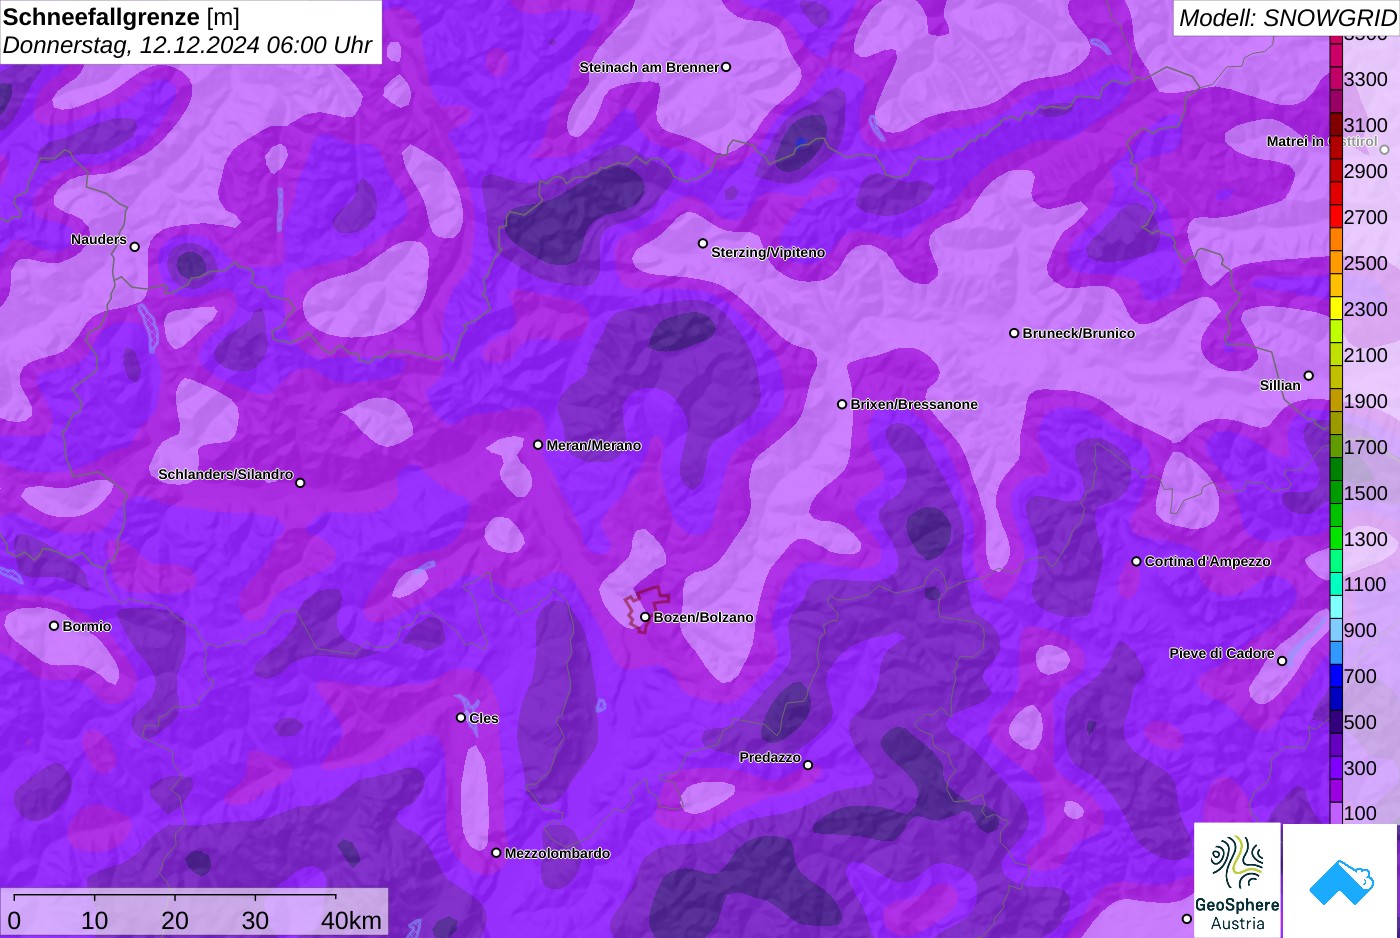Click the Sillian location dot
The height and width of the screenshot is (938, 1400).
(1309, 376)
